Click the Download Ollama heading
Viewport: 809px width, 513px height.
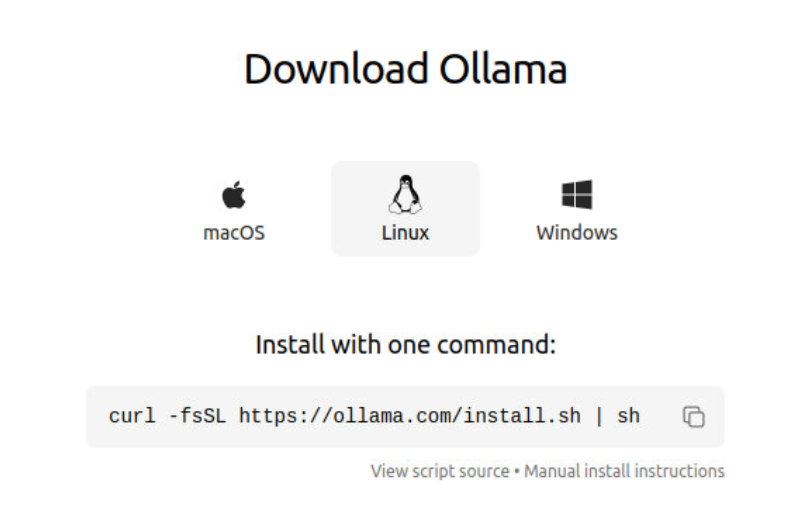click(x=406, y=69)
